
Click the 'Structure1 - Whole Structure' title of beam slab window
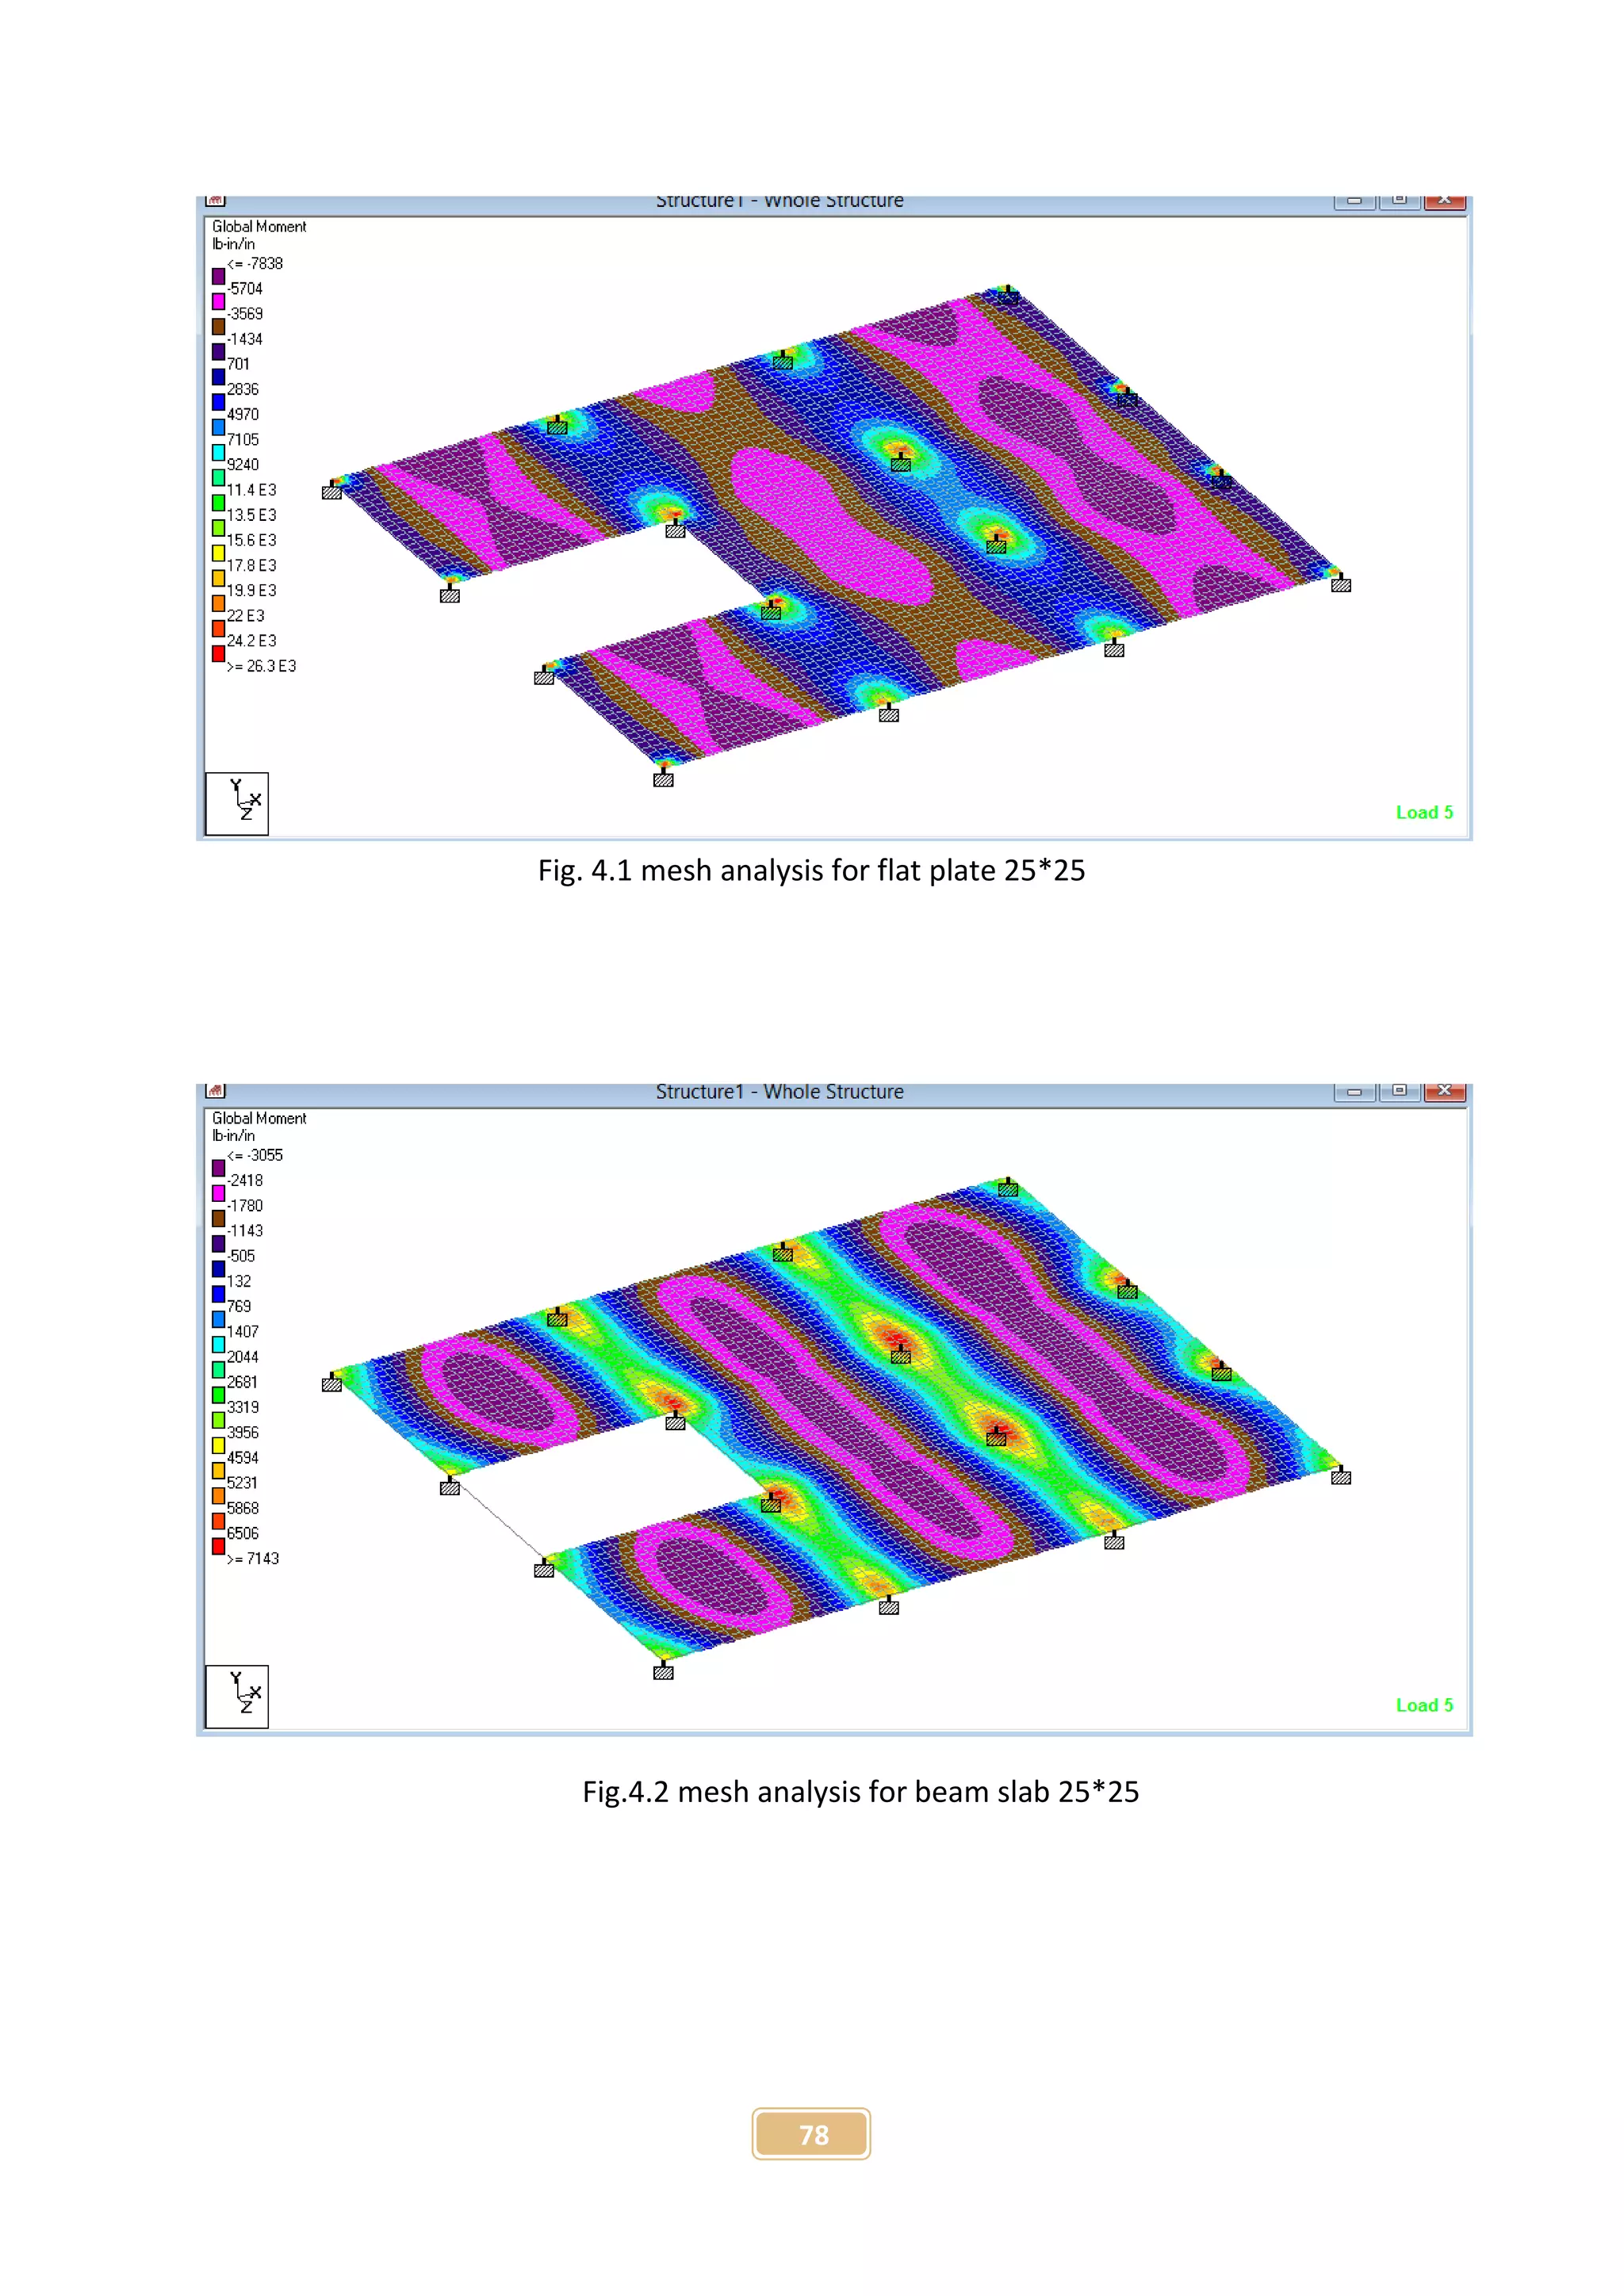780,1092
